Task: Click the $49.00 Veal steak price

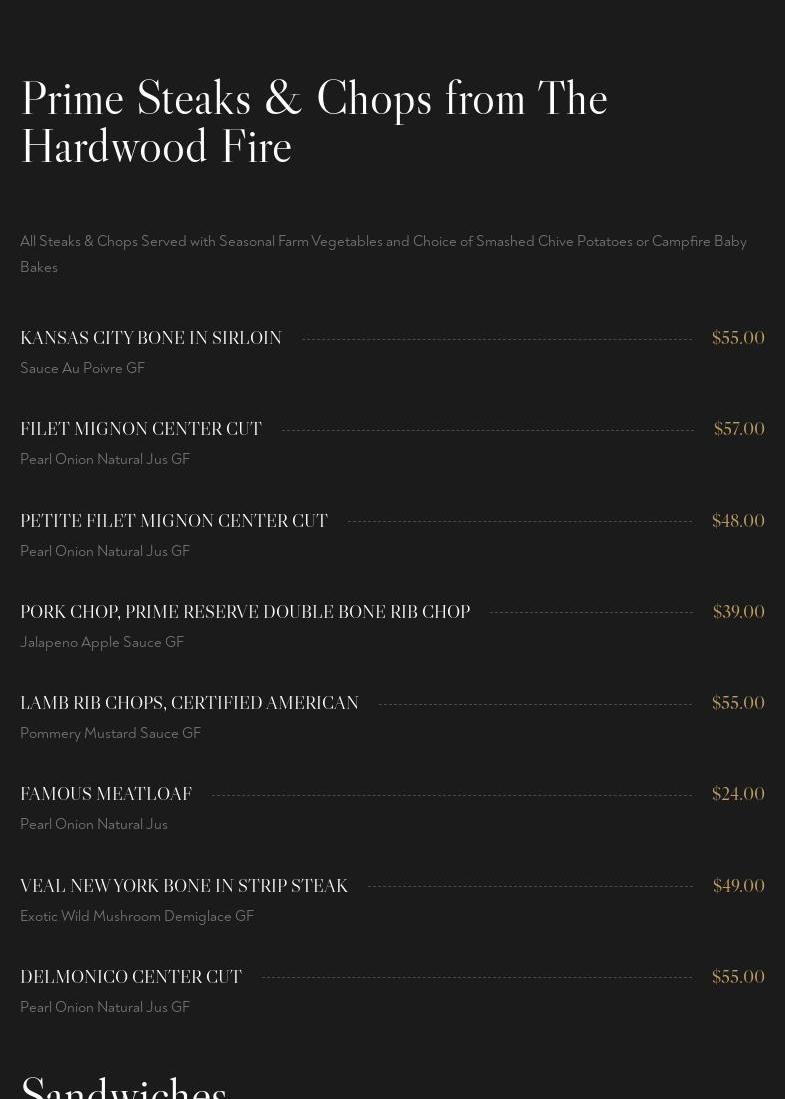Action: click(x=739, y=887)
